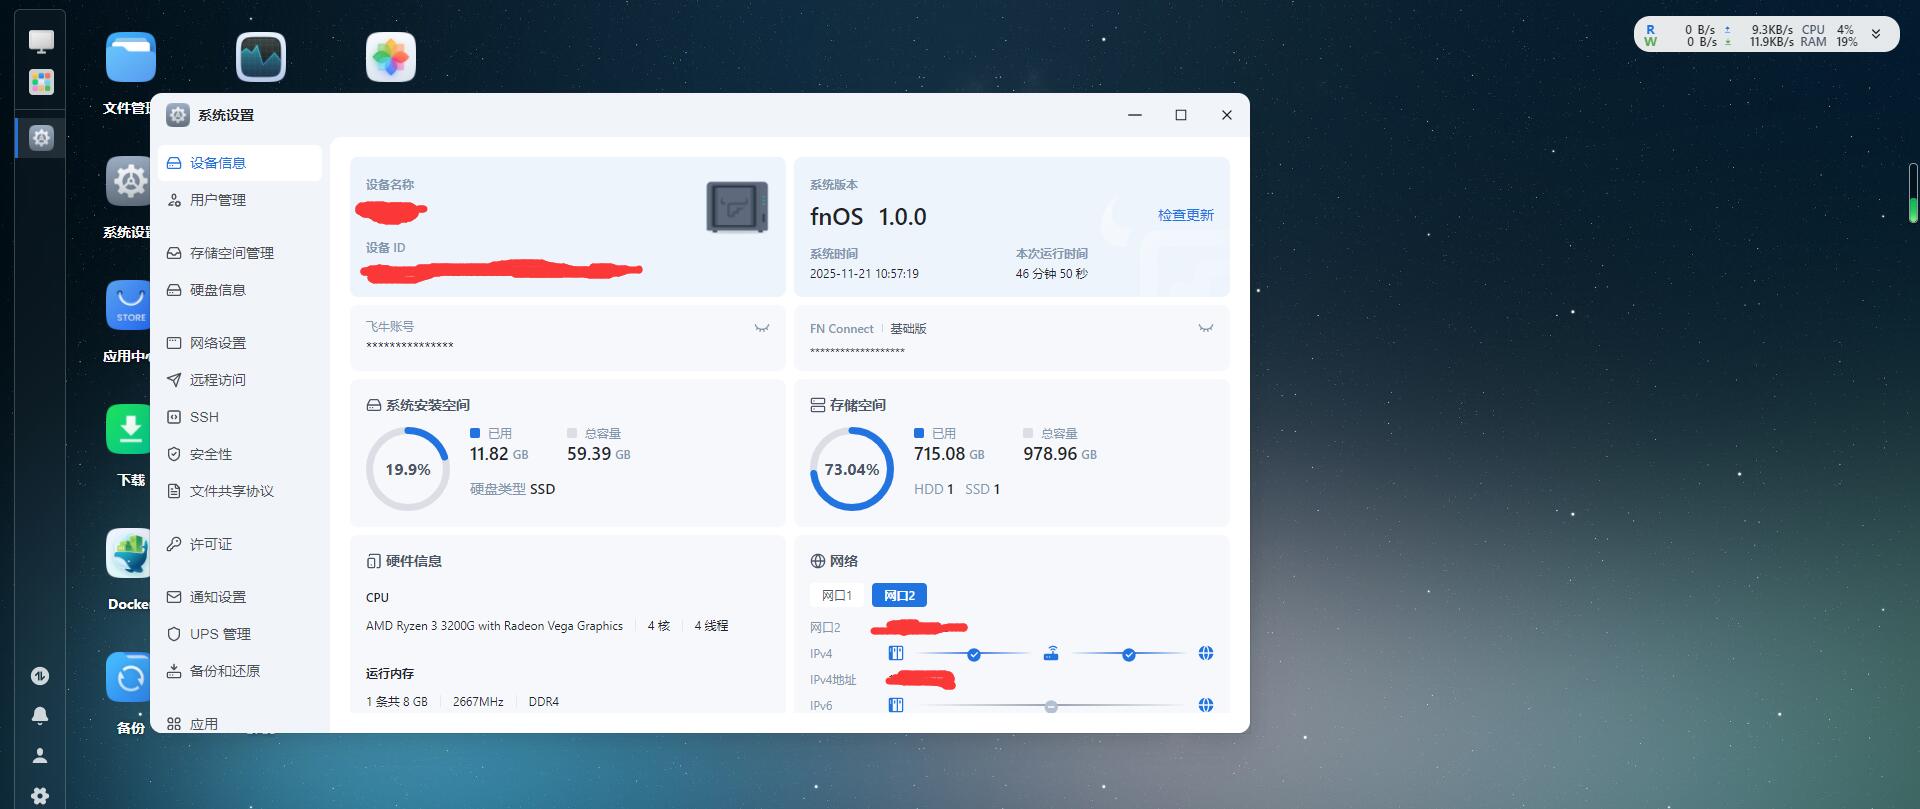Close the 系统设置 window
This screenshot has height=809, width=1920.
(x=1227, y=115)
